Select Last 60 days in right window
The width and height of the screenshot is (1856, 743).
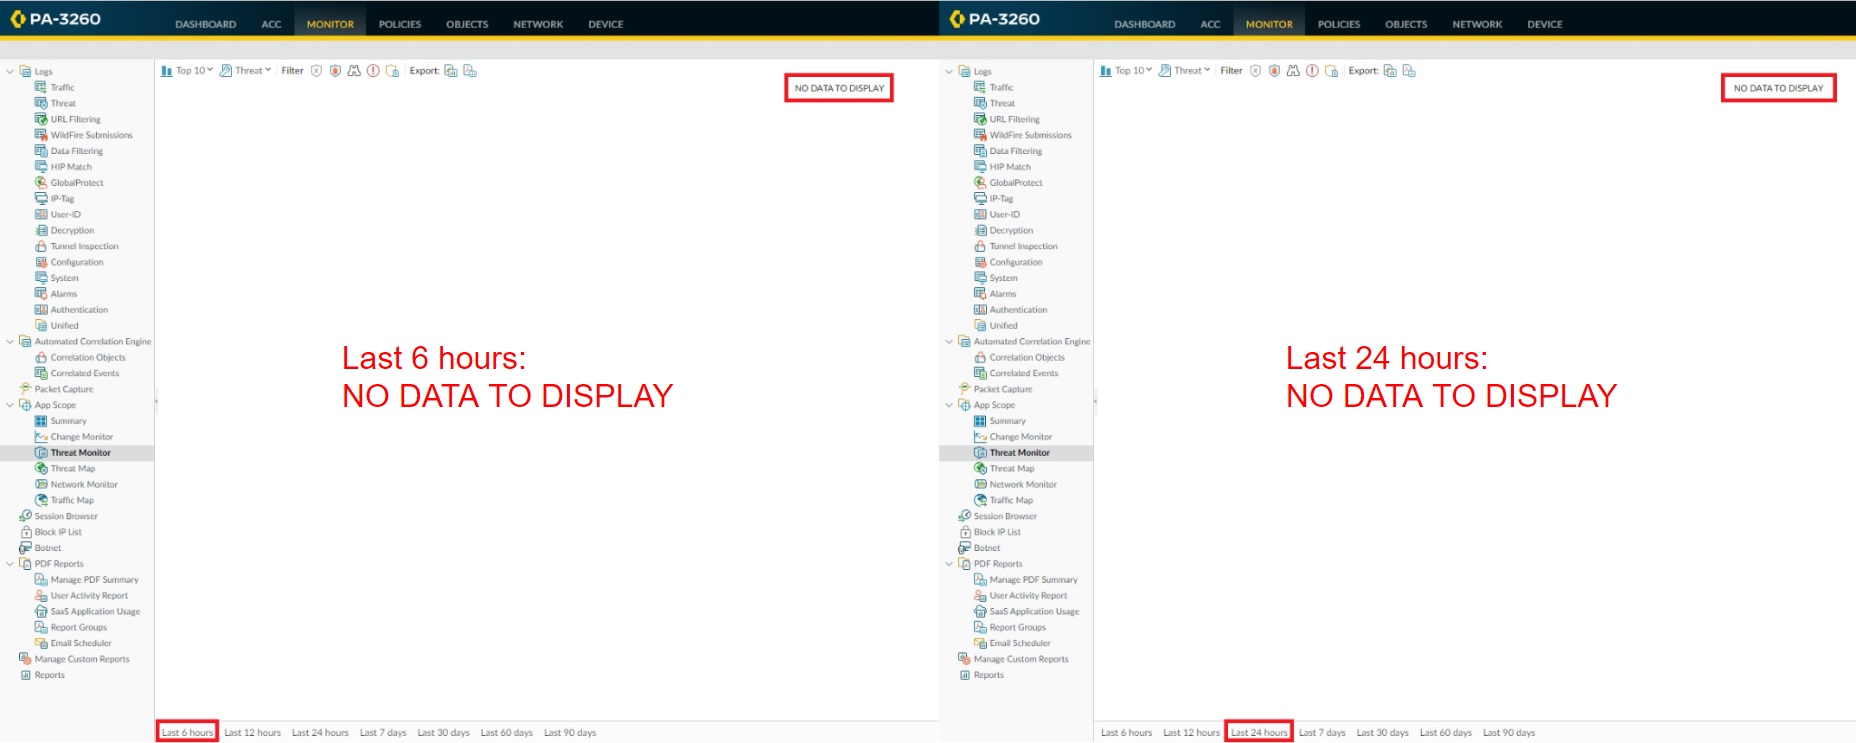coord(1446,733)
